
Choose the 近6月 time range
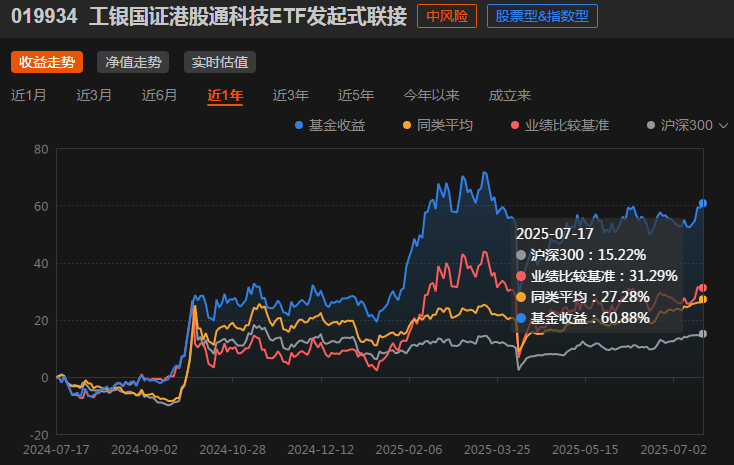click(160, 95)
